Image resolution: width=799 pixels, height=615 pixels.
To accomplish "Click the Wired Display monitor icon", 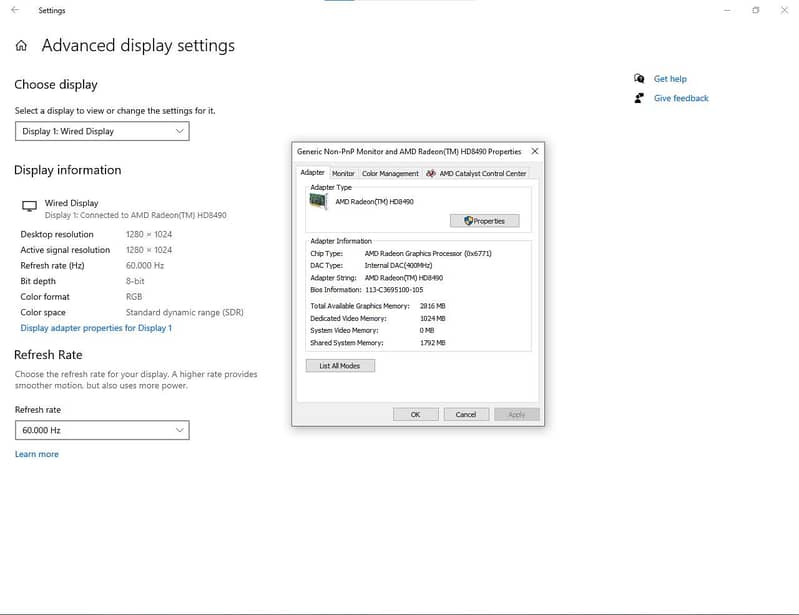I will click(x=30, y=206).
